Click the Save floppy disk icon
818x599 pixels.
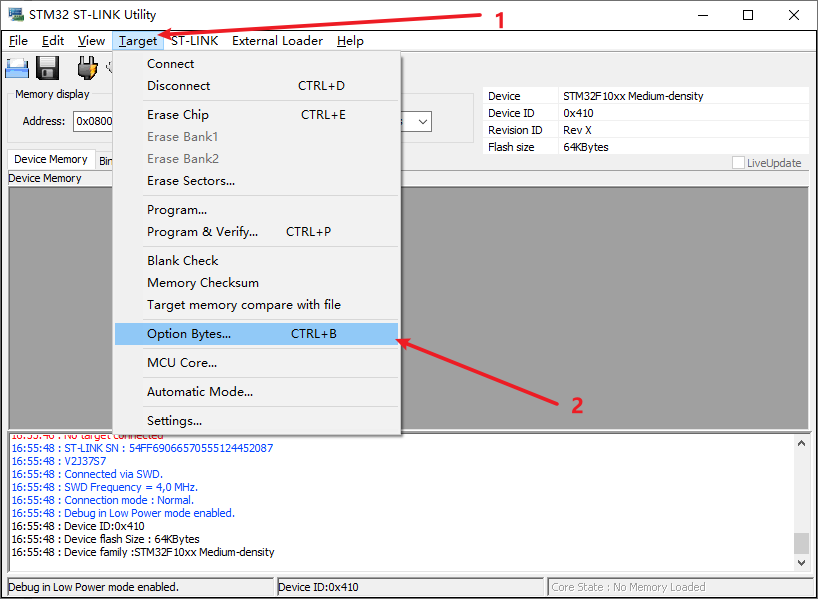pos(47,68)
